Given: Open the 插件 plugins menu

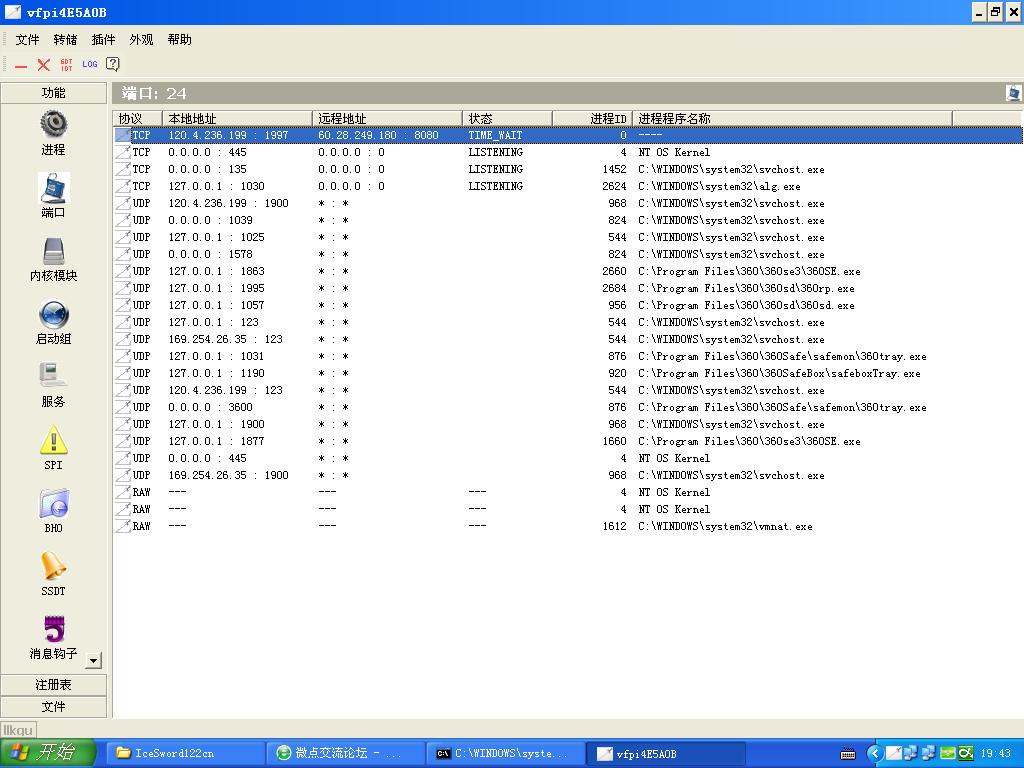Looking at the screenshot, I should tap(103, 40).
